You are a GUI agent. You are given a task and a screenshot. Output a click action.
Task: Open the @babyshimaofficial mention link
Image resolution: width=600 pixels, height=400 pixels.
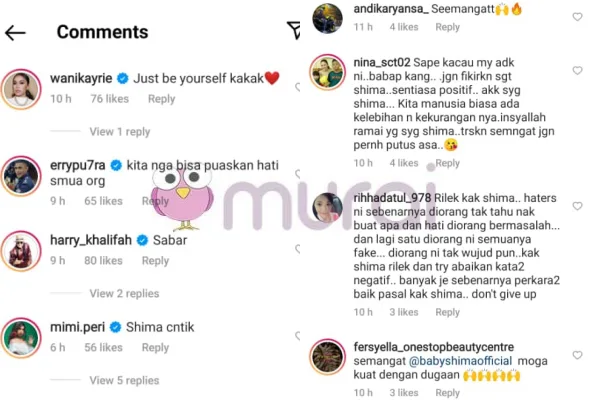click(460, 361)
